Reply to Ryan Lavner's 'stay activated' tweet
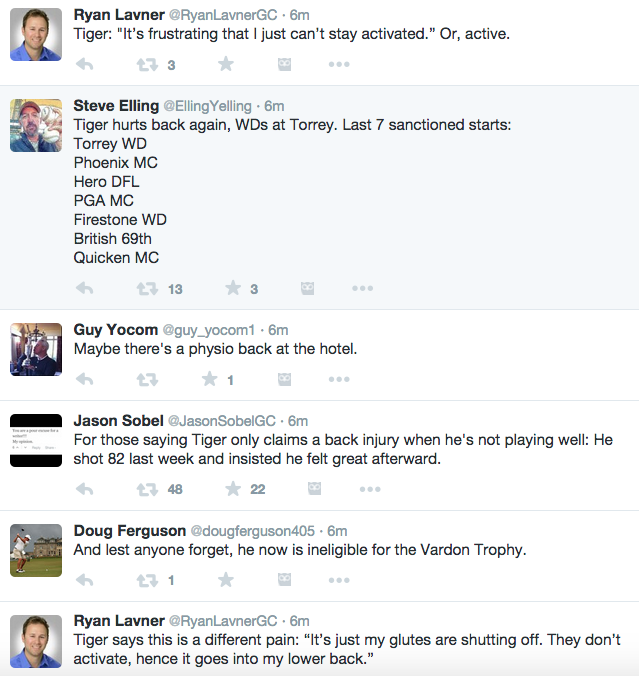This screenshot has height=676, width=639. pos(85,64)
